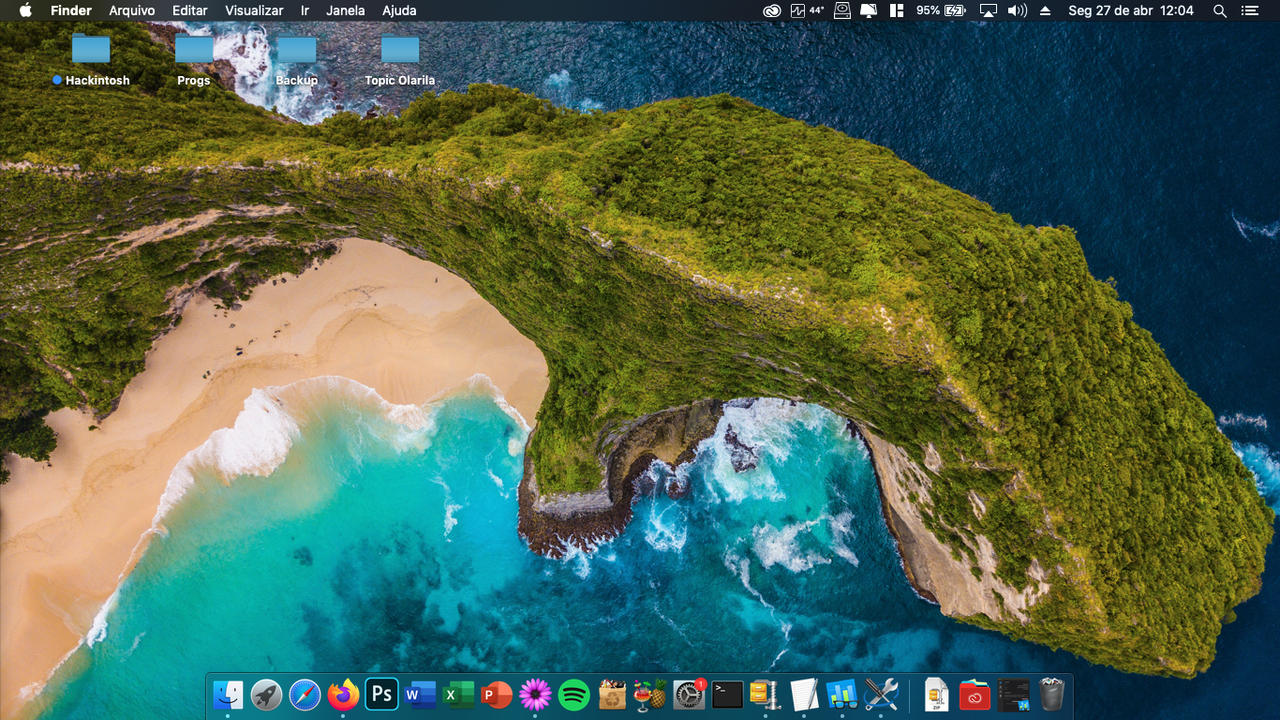Open the Notification Center list icon
The width and height of the screenshot is (1280, 720).
pos(1250,10)
